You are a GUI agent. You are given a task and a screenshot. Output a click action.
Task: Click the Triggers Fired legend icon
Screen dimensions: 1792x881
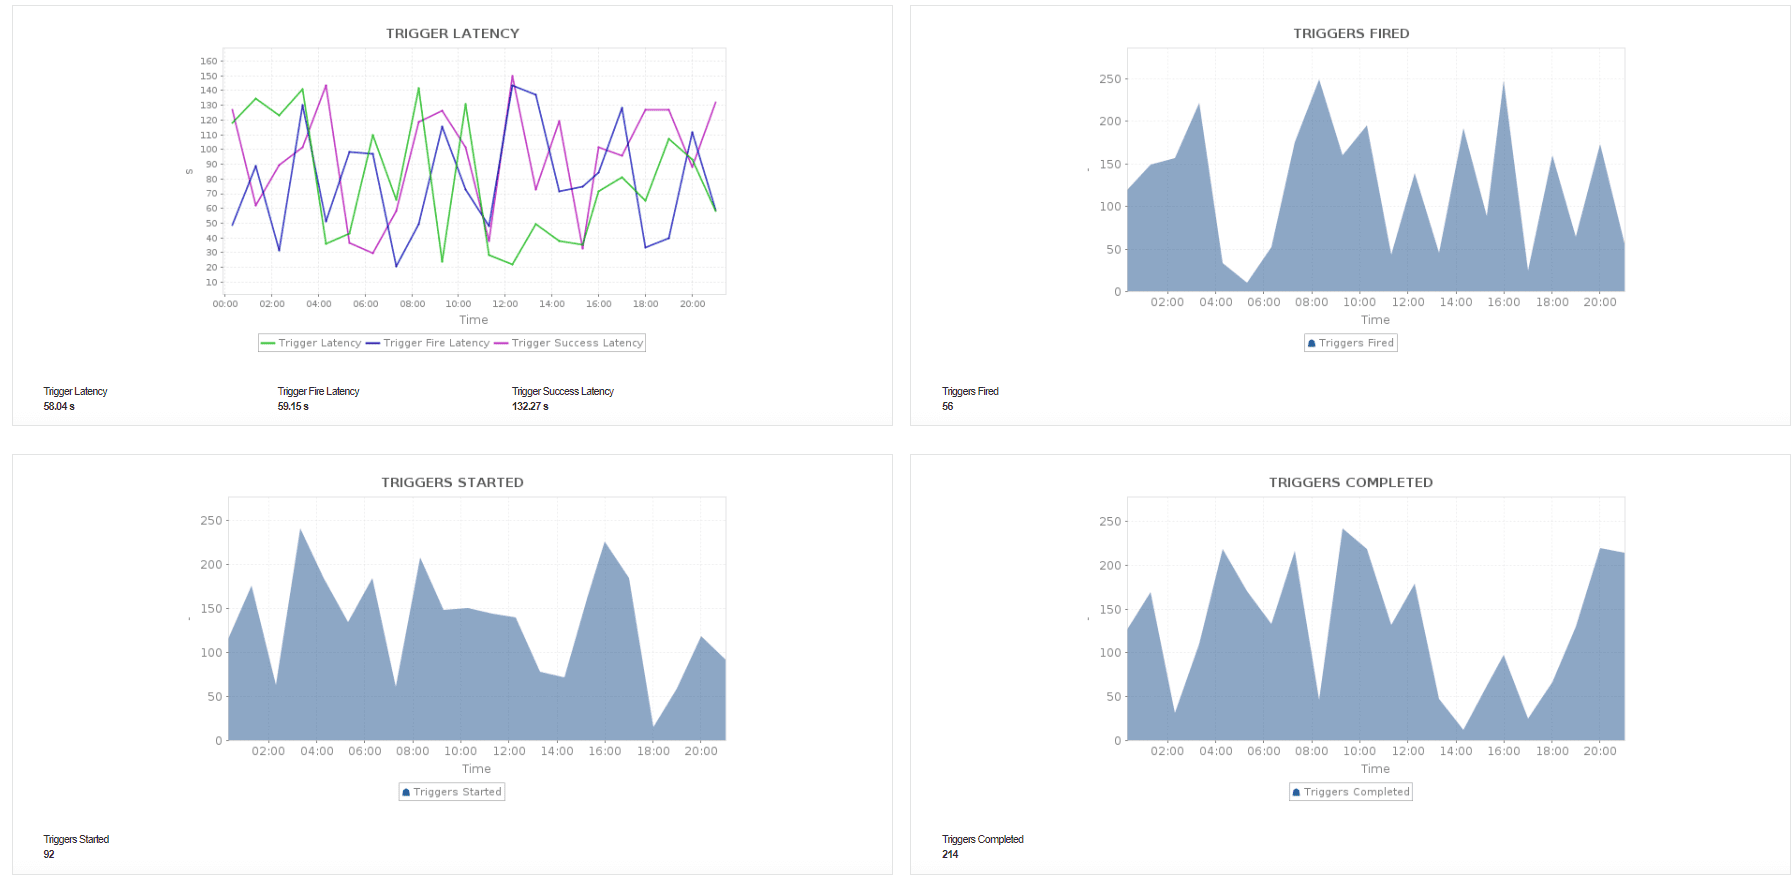pyautogui.click(x=1312, y=343)
